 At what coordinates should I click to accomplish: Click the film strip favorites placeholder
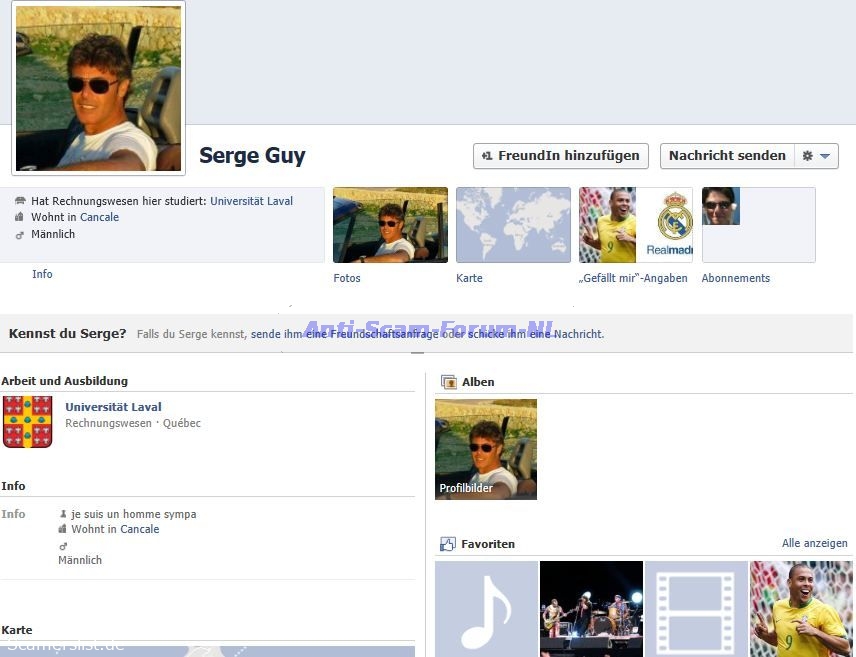696,608
